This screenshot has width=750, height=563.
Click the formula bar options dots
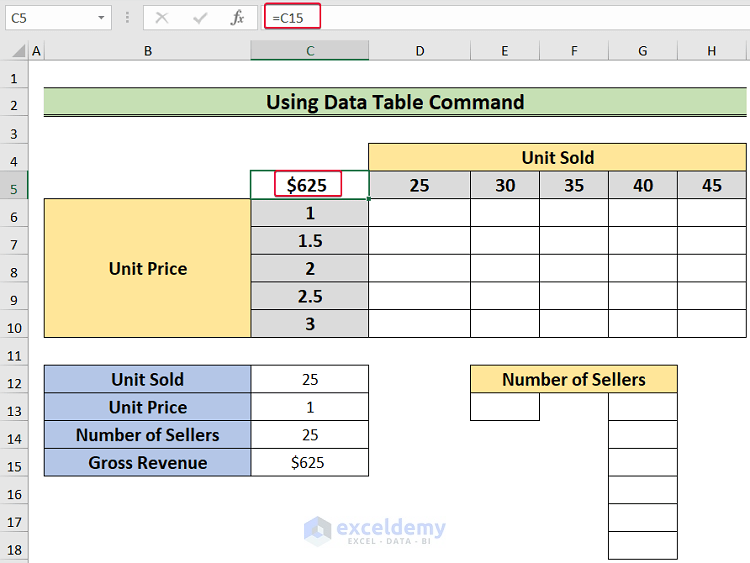(x=127, y=18)
